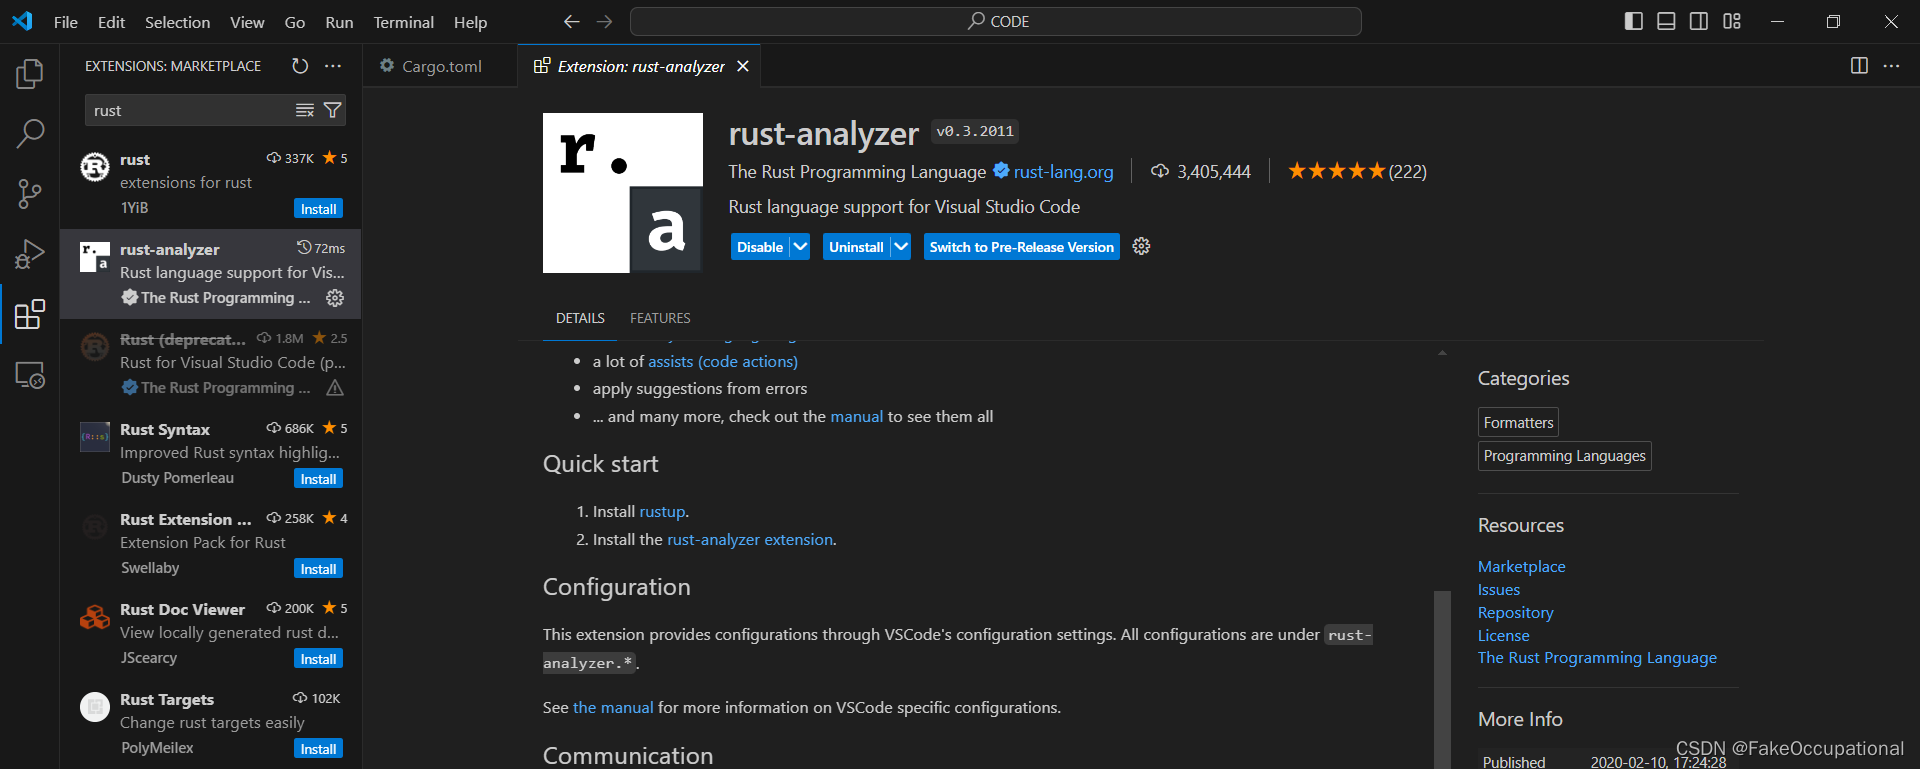The image size is (1920, 769).
Task: Toggle the bottom panel layout
Action: click(1666, 21)
